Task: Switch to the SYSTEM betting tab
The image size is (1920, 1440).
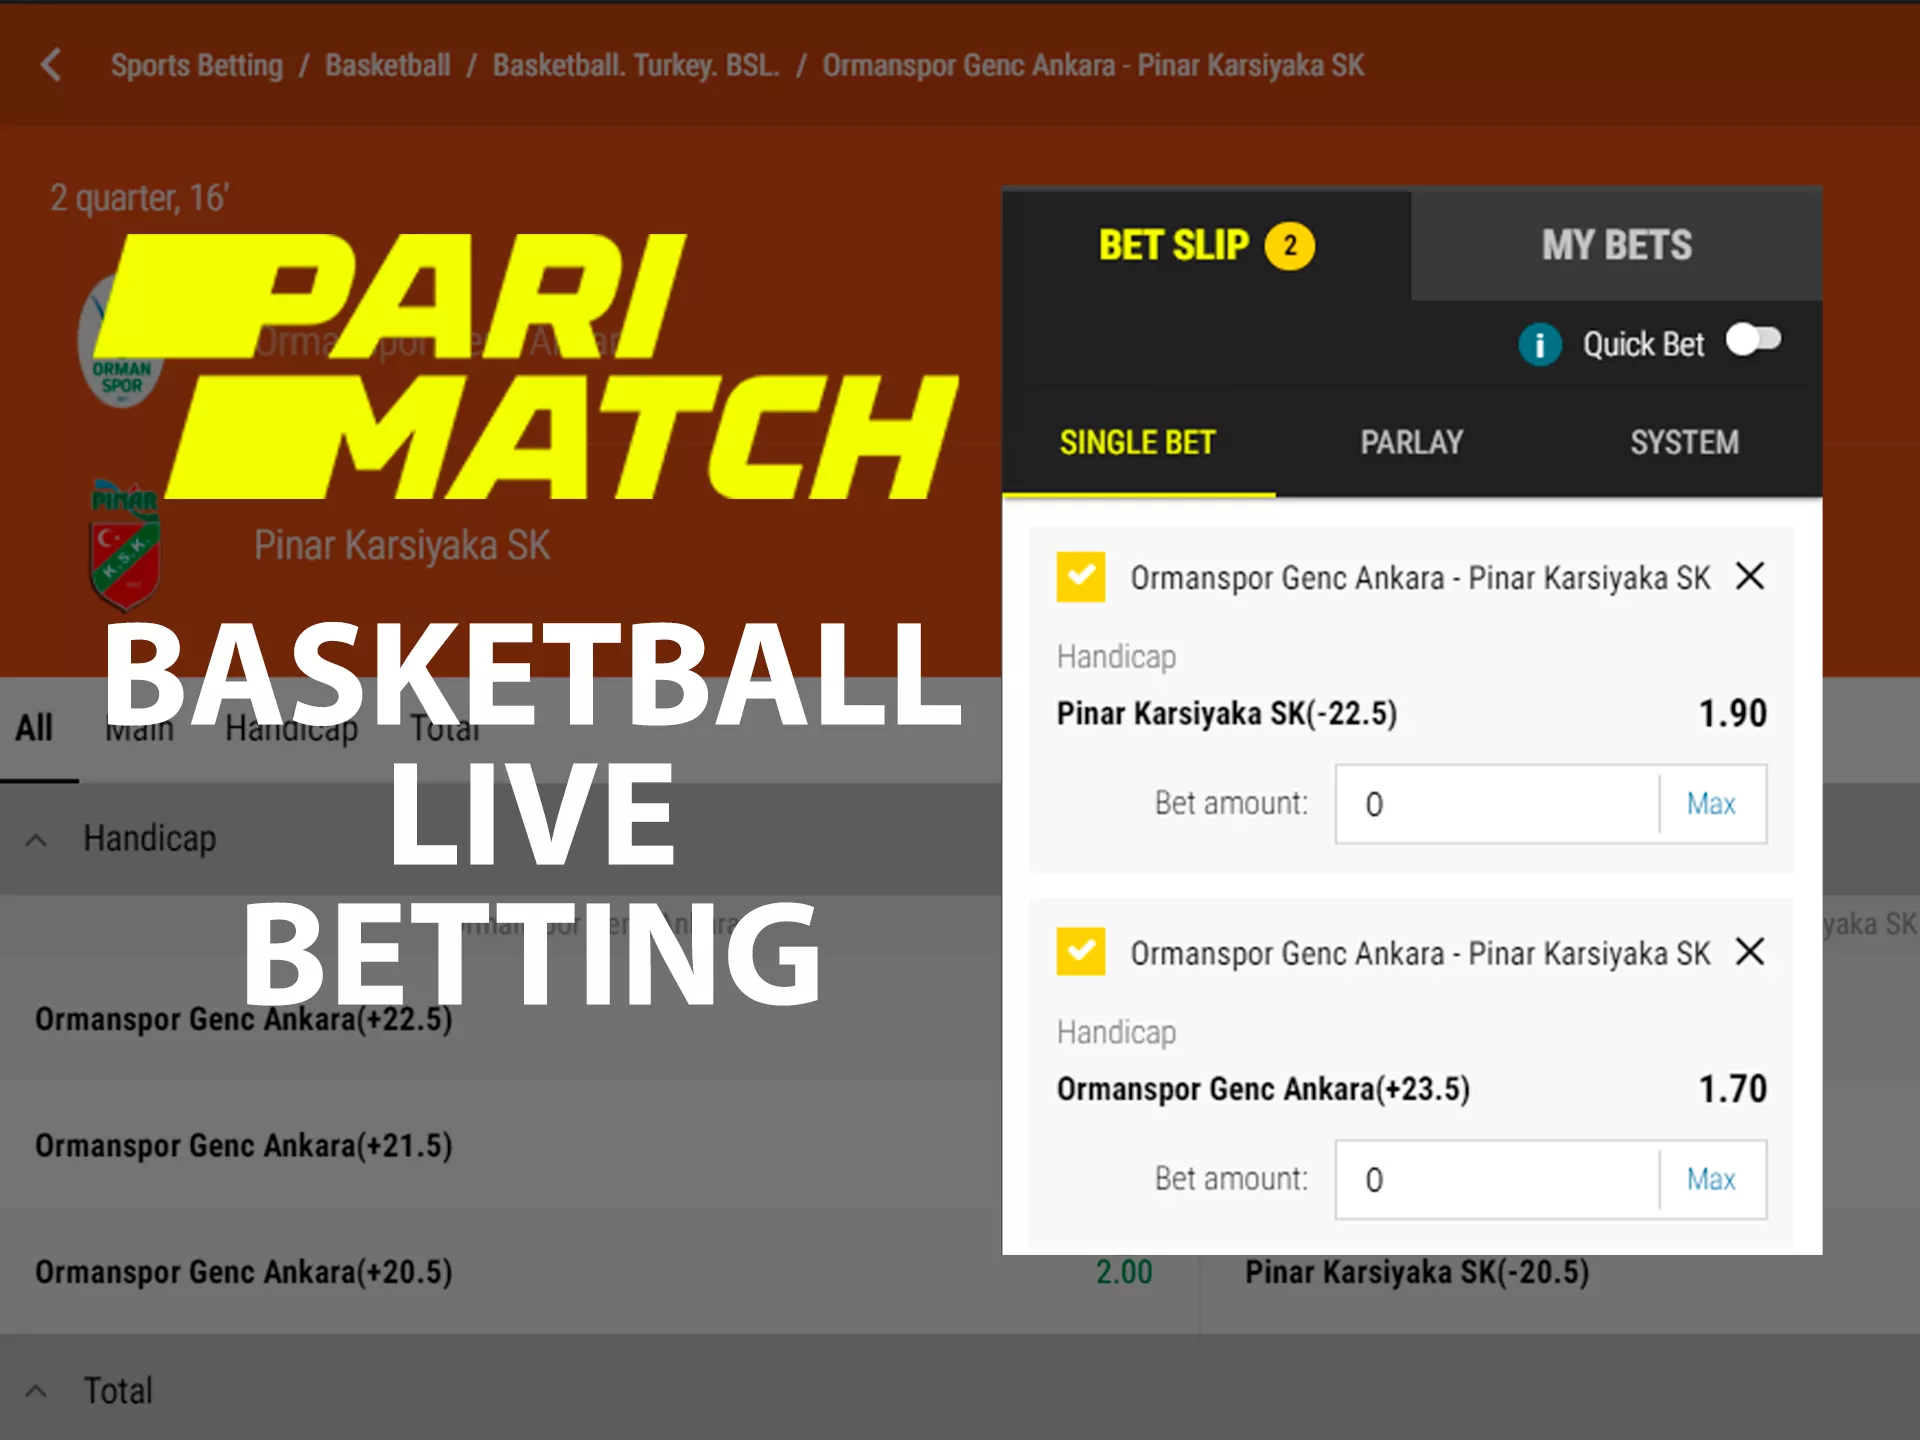Action: tap(1683, 440)
